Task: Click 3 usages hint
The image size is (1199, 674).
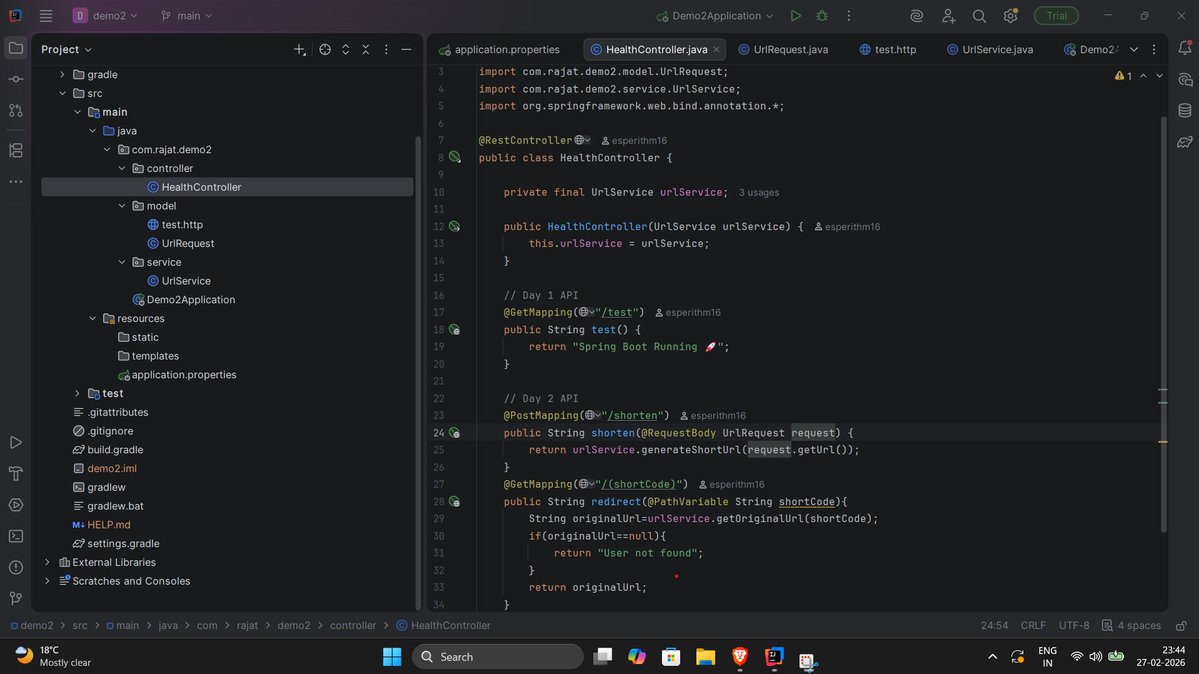Action: (759, 193)
